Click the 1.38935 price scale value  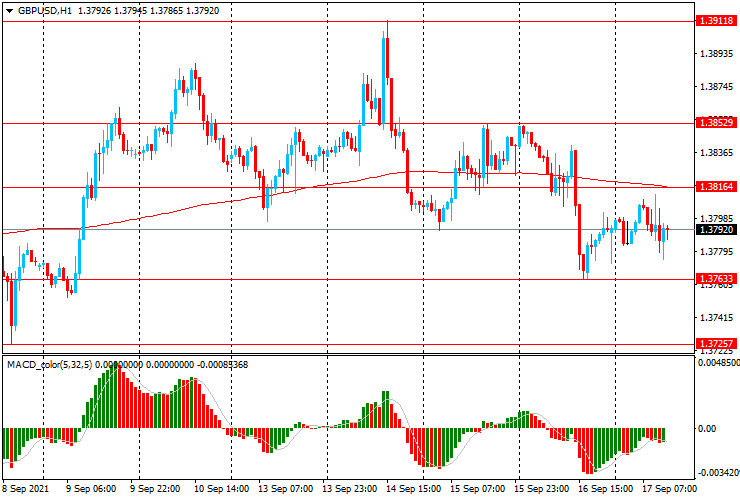point(717,54)
